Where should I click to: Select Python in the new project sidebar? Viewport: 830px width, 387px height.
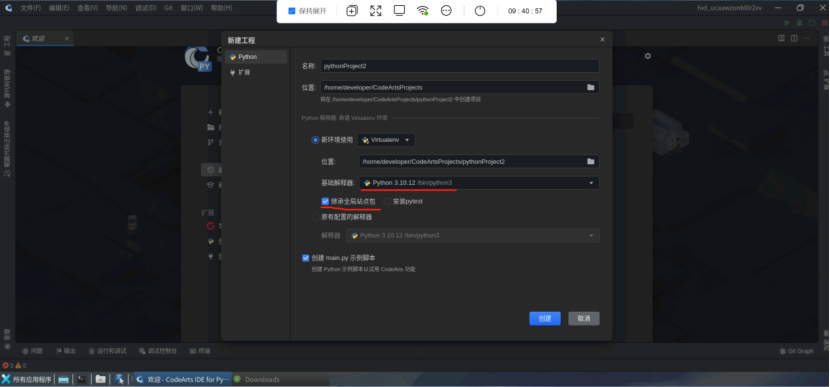coord(256,57)
